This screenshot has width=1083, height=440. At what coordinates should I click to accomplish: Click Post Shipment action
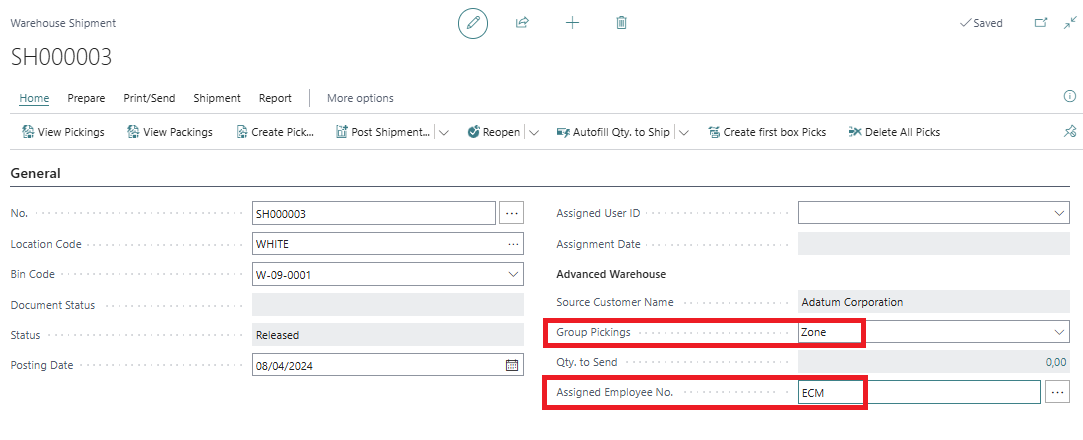[x=383, y=132]
